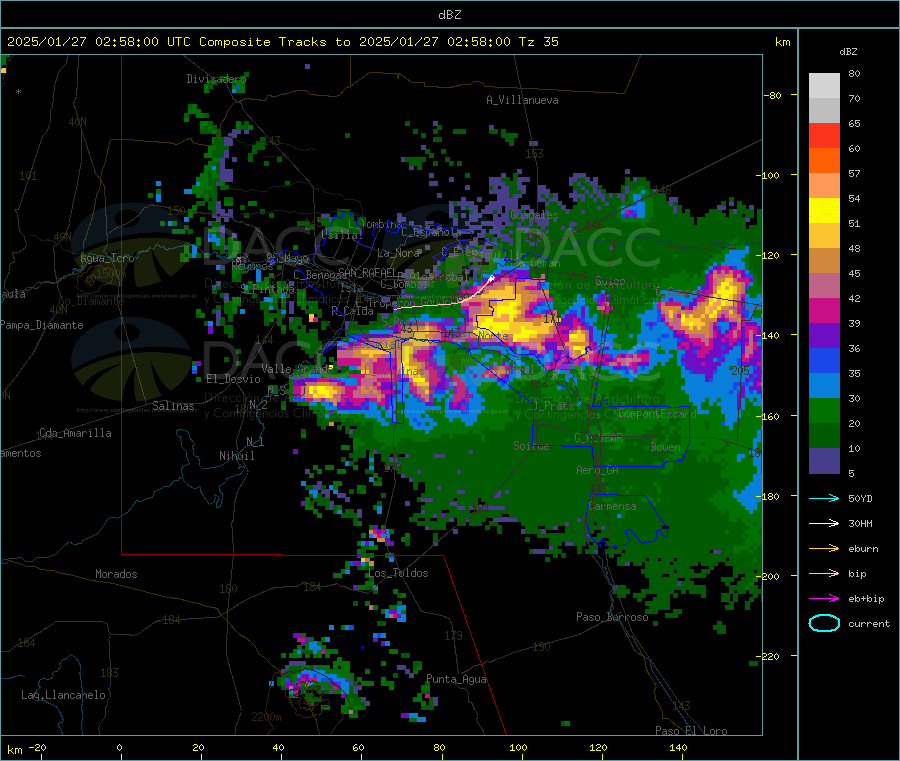Select the light gray 70-80 dBZ legend swatch

pyautogui.click(x=824, y=86)
